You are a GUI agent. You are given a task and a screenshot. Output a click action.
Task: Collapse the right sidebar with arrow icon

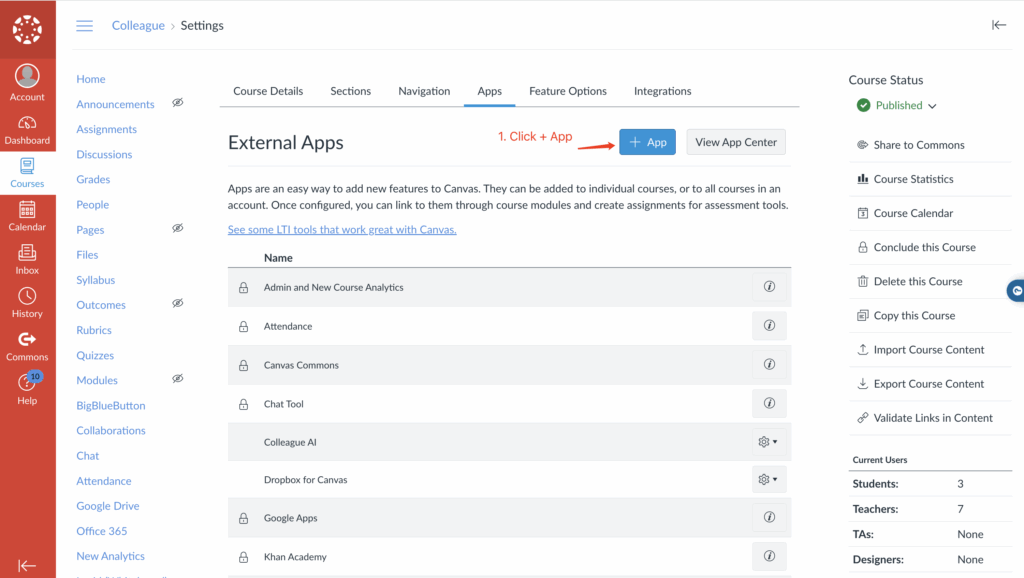coord(998,26)
